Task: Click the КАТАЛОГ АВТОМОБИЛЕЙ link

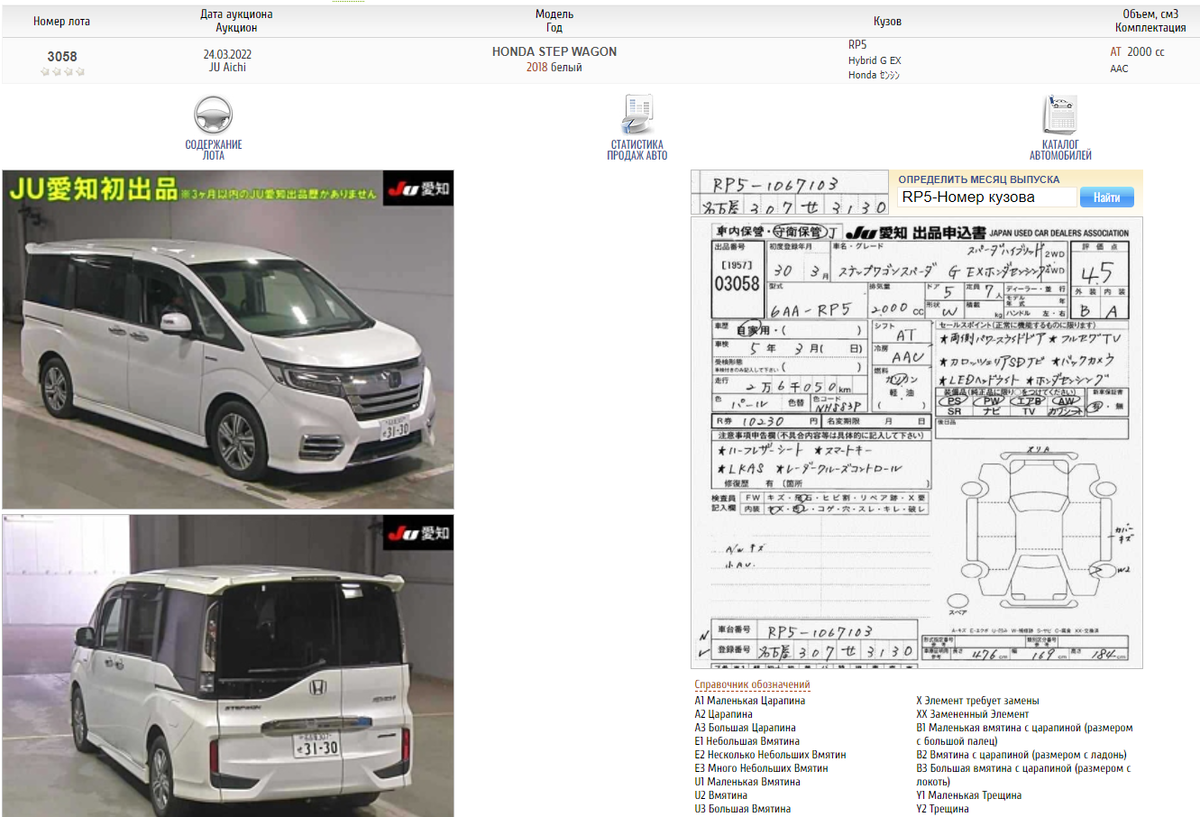Action: tap(1060, 150)
